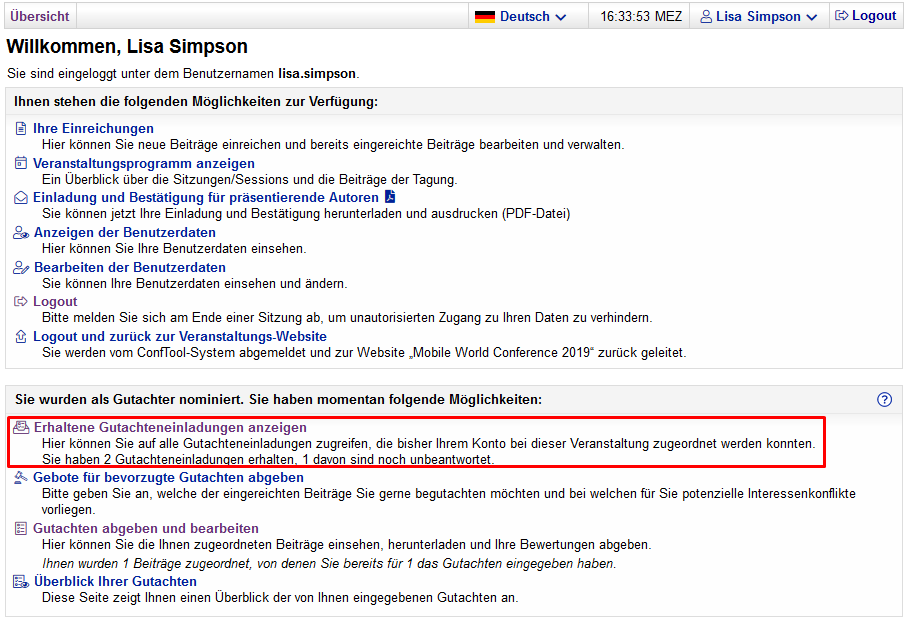
Task: Click the envelope icon beside Einladung und Bestätigung
Action: click(x=21, y=198)
